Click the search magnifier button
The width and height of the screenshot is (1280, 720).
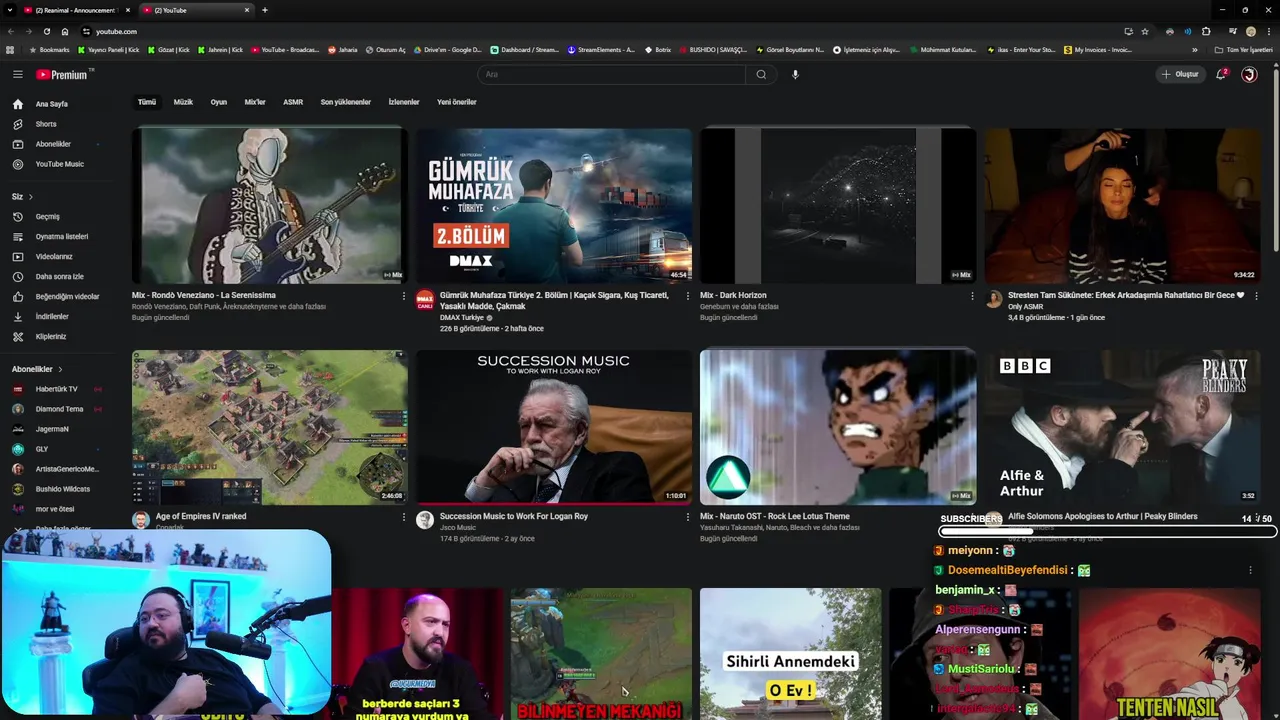[x=761, y=74]
